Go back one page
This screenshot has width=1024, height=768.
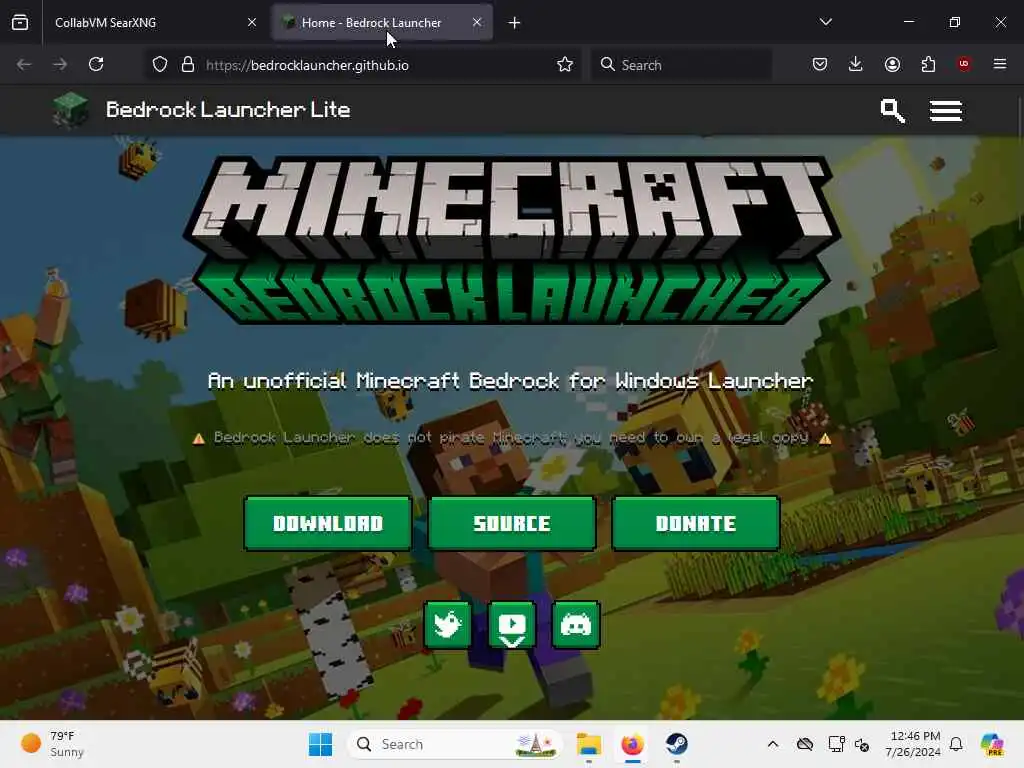tap(24, 64)
